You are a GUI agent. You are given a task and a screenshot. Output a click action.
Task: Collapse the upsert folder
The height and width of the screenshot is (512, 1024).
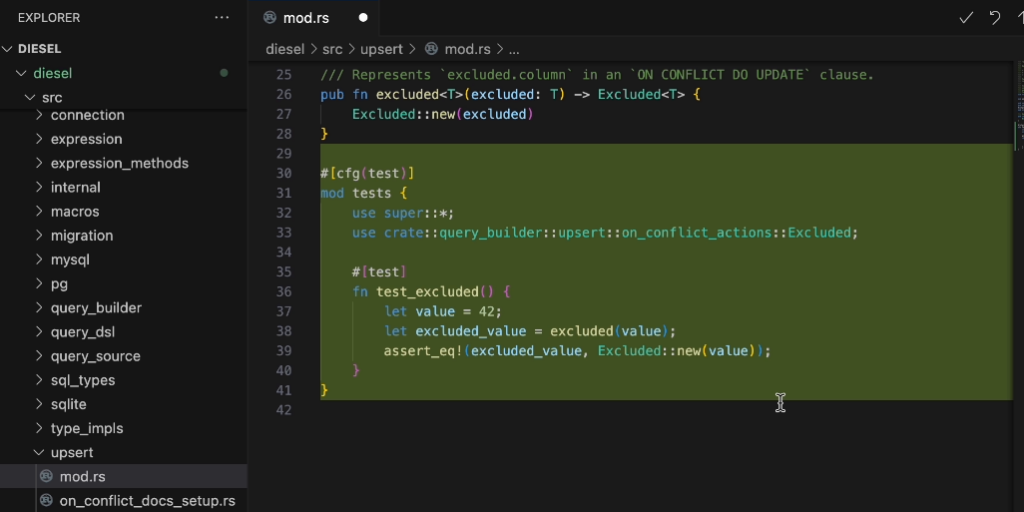71,452
